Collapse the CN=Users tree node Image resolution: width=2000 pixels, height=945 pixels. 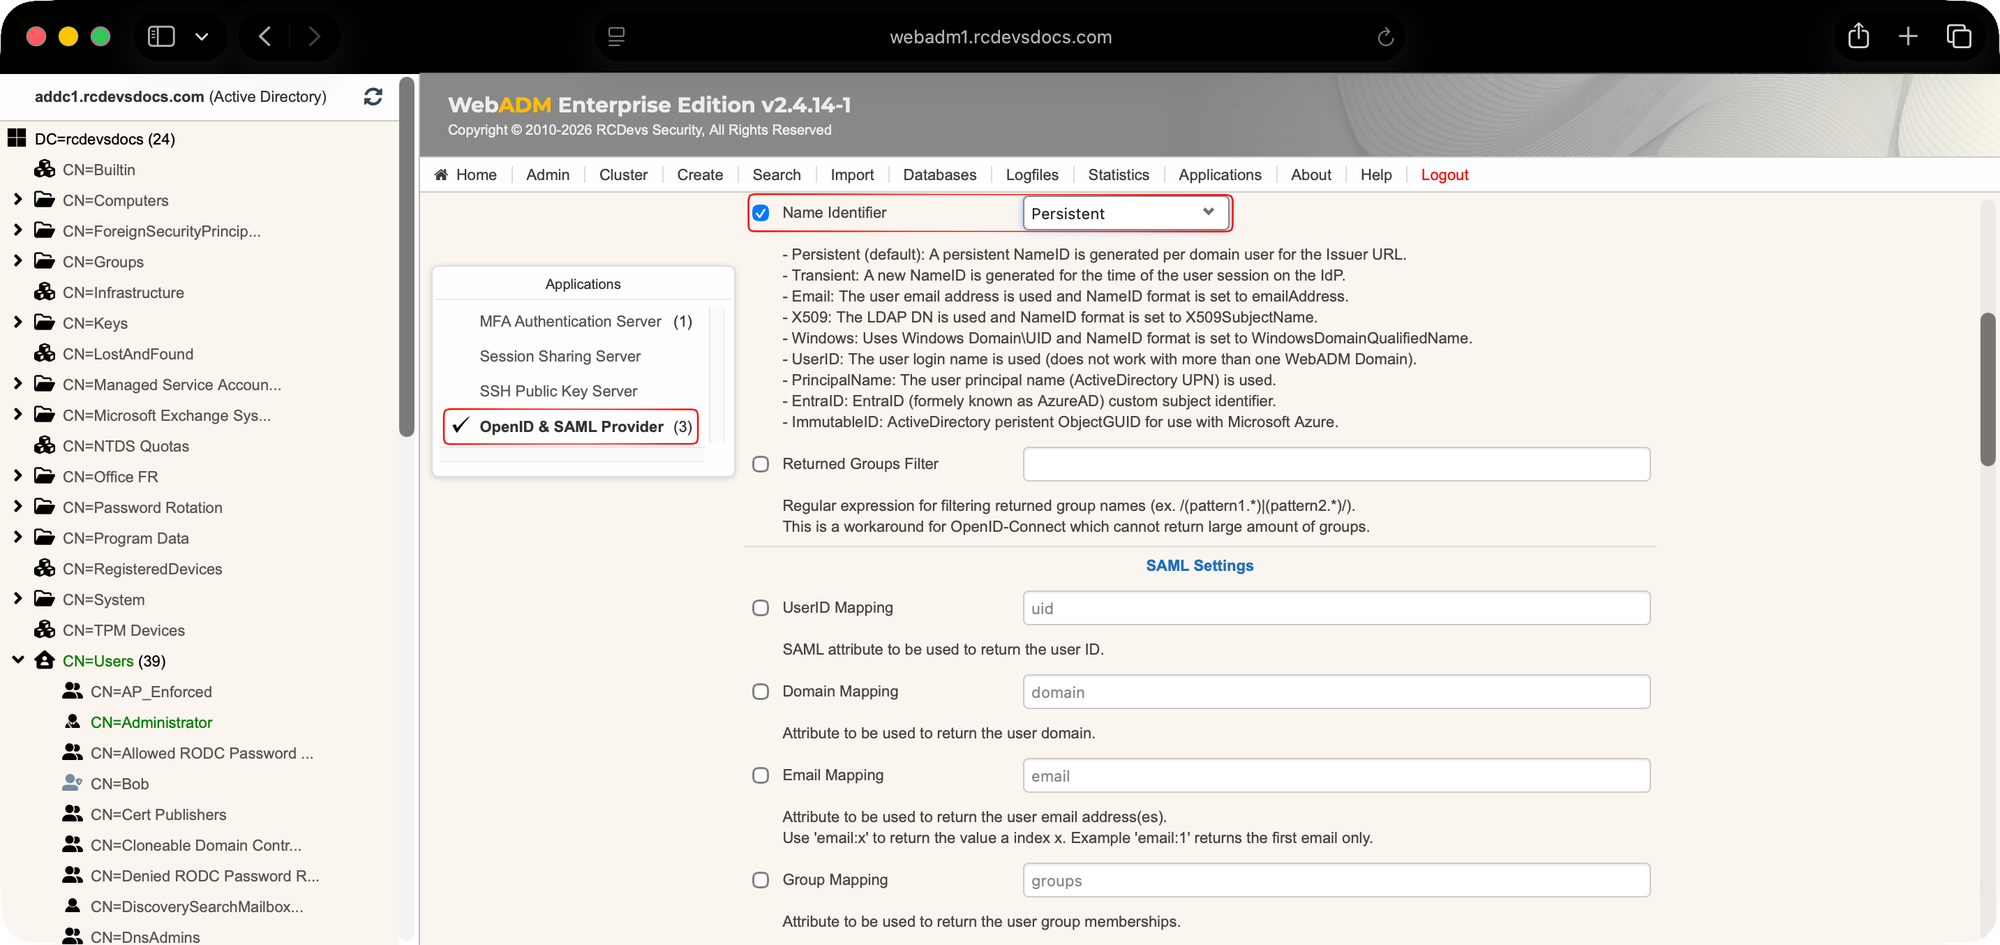17,660
